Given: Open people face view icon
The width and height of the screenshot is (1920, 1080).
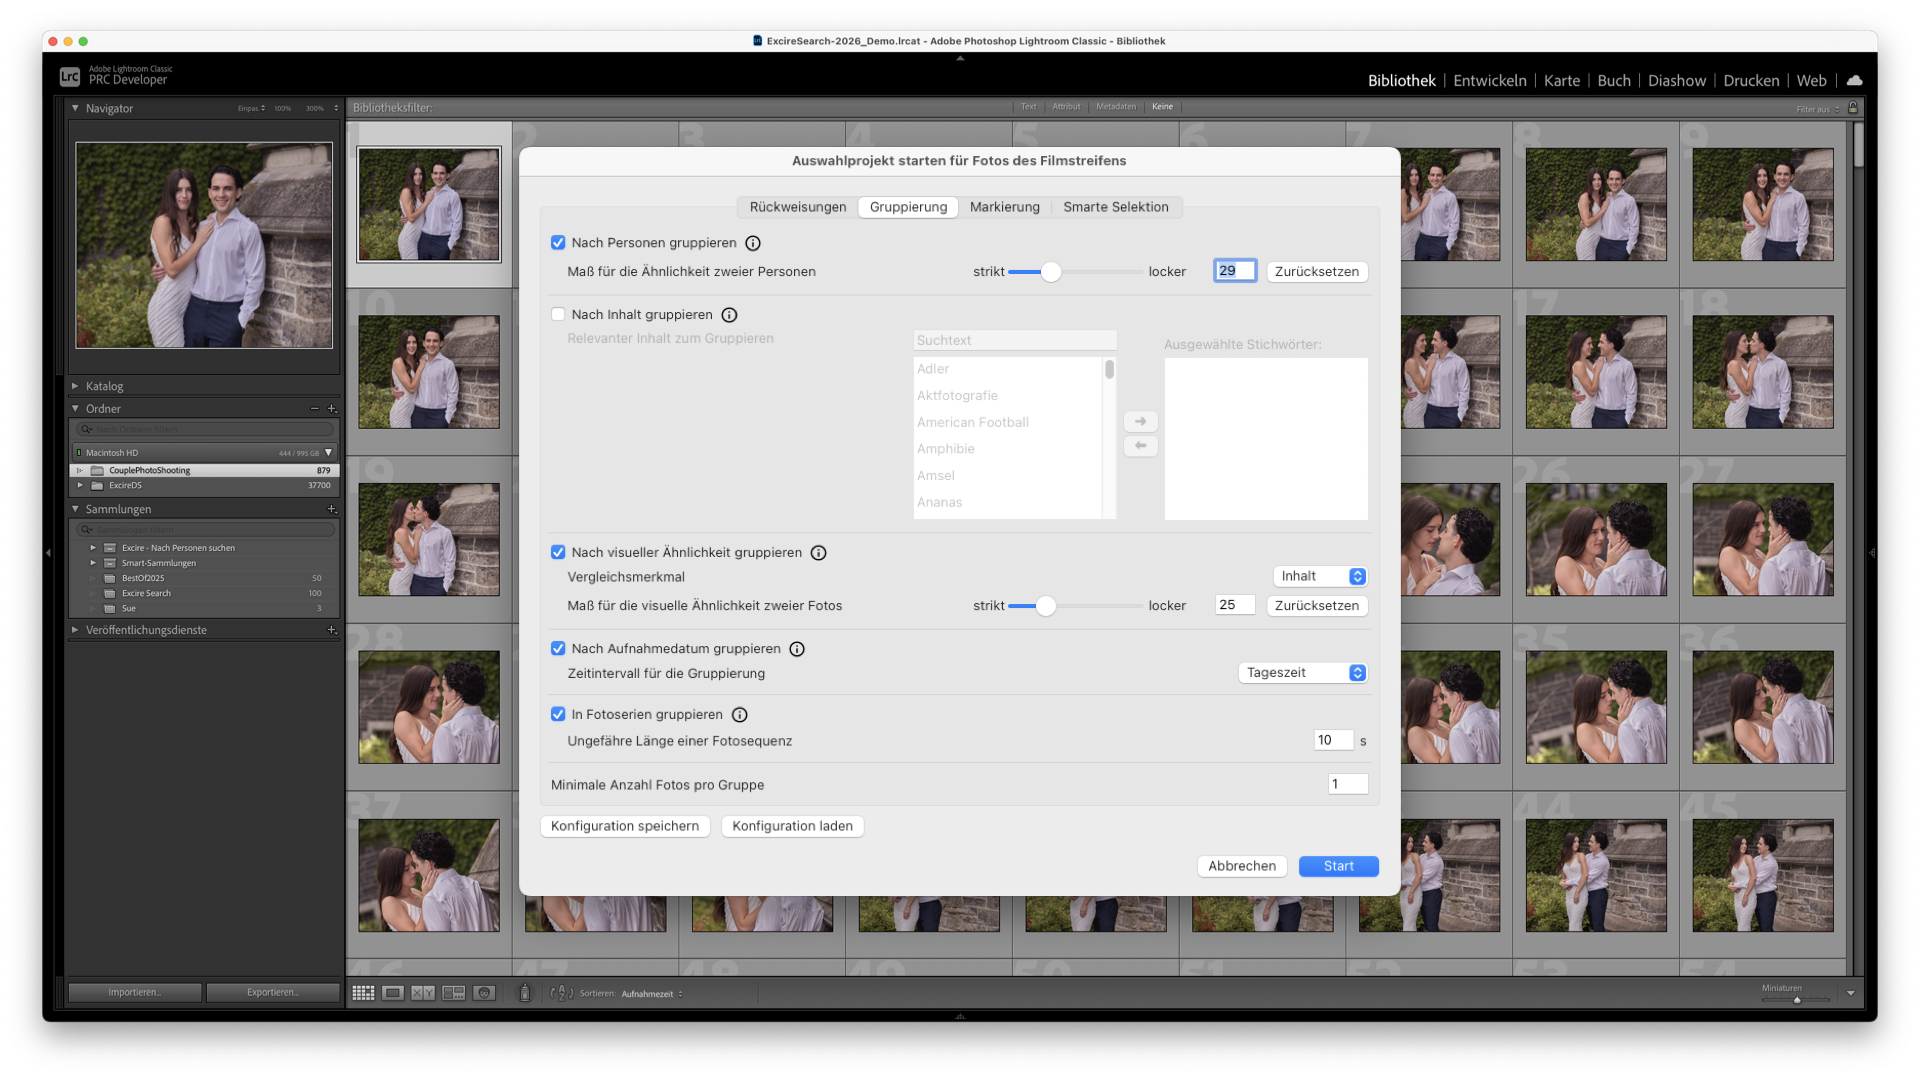Looking at the screenshot, I should 484,993.
